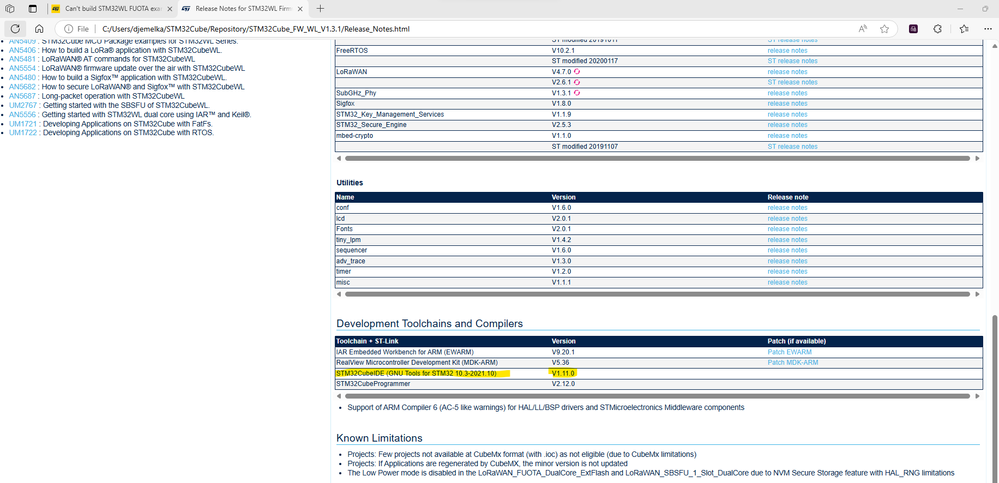Screen dimensions: 999x483
Task: Open timer utility release notes link
Action: pyautogui.click(x=787, y=271)
